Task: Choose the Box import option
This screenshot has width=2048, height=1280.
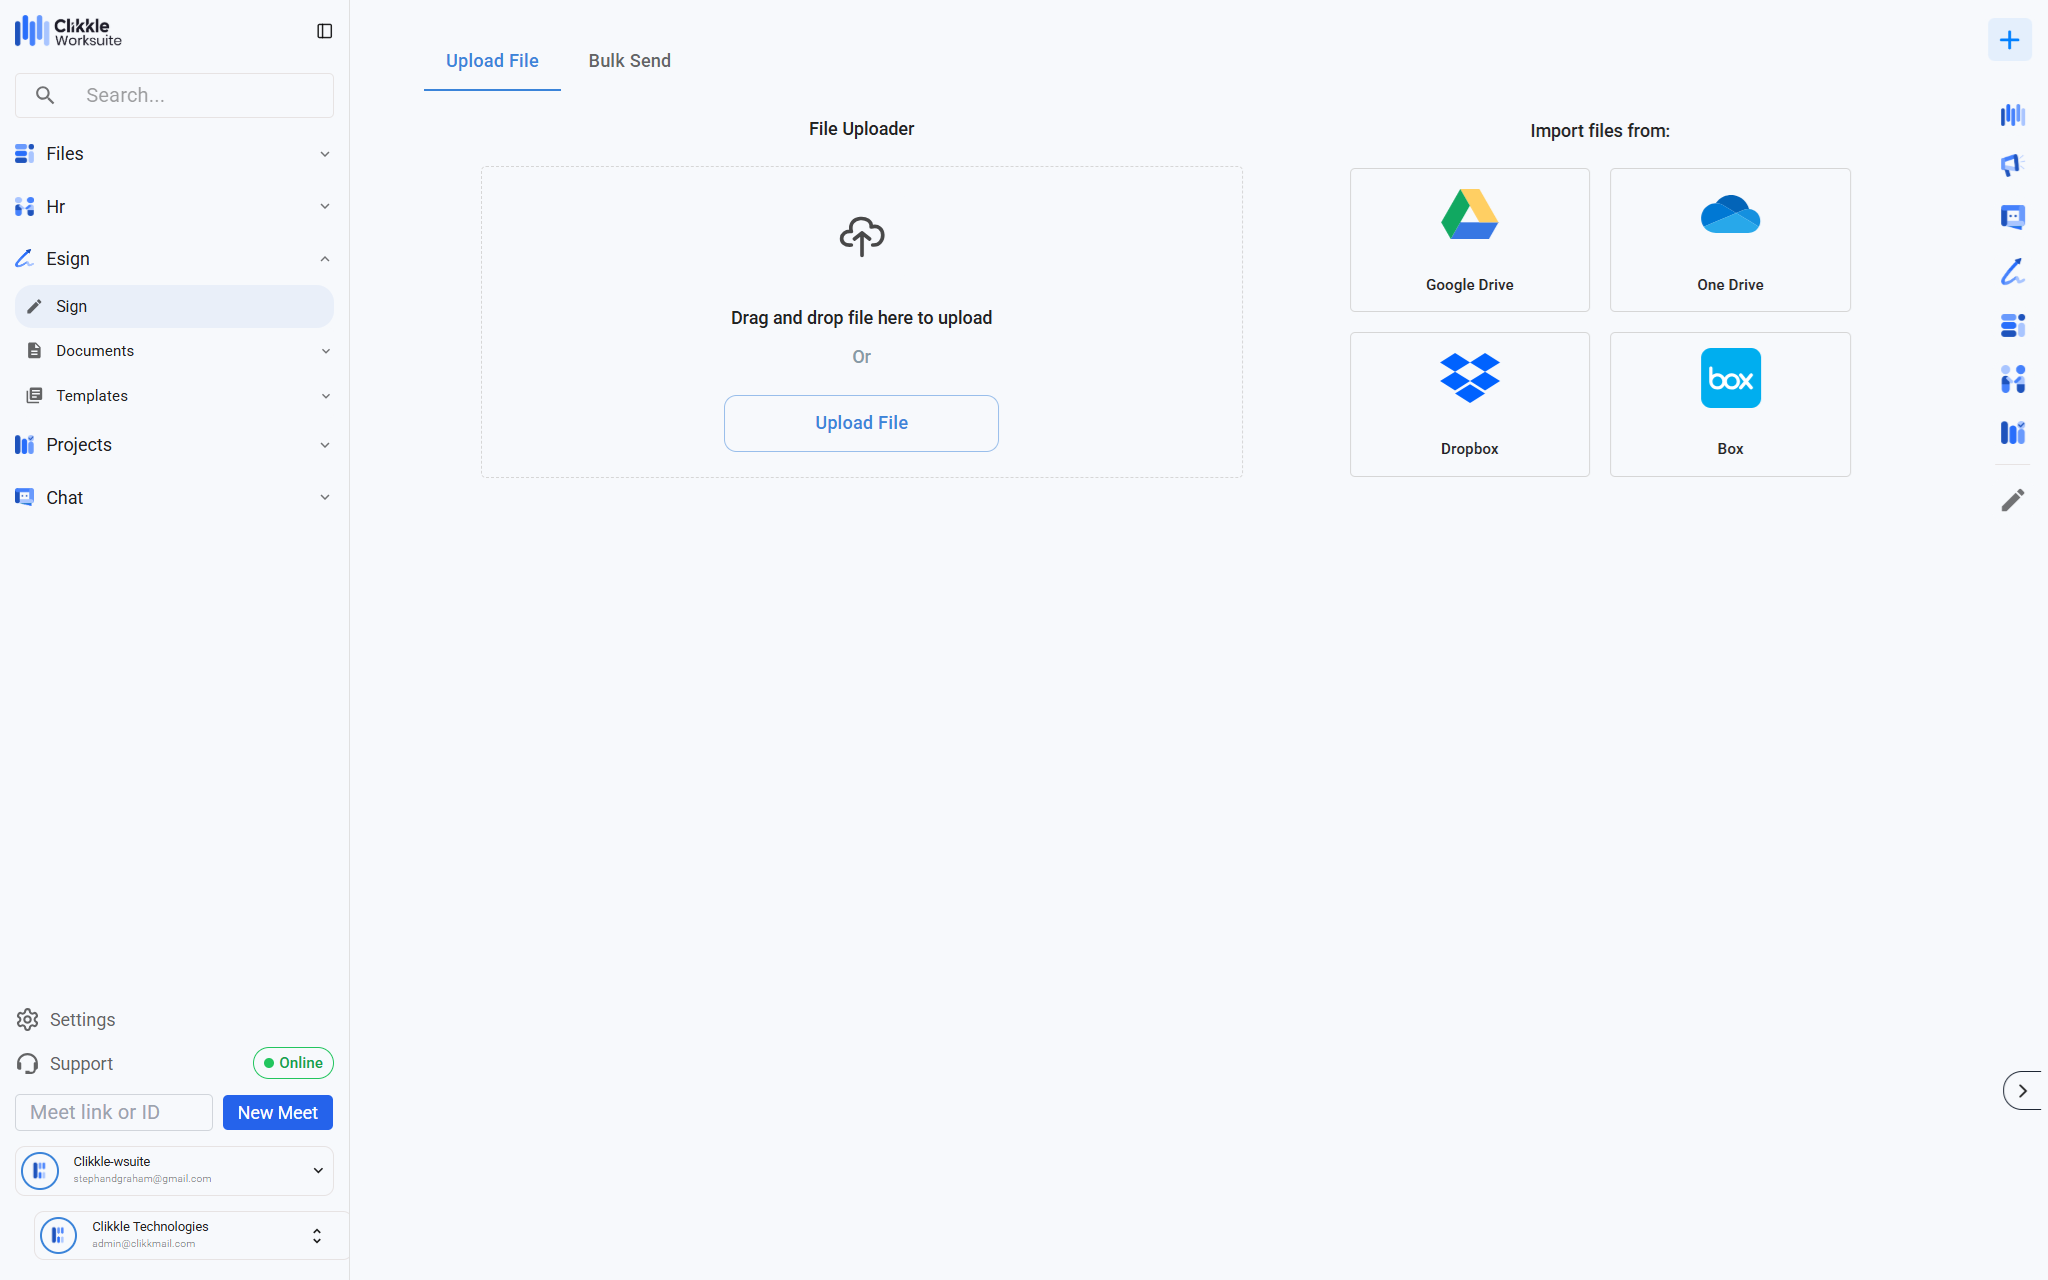Action: click(1729, 404)
